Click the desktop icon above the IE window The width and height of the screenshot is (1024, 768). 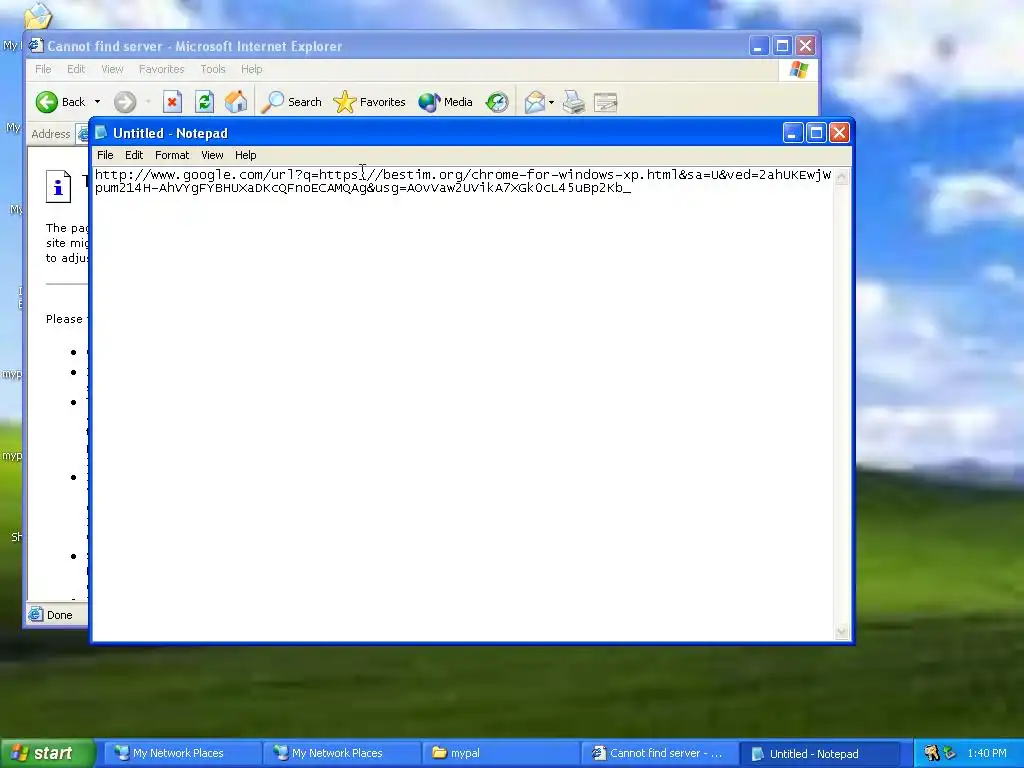38,15
